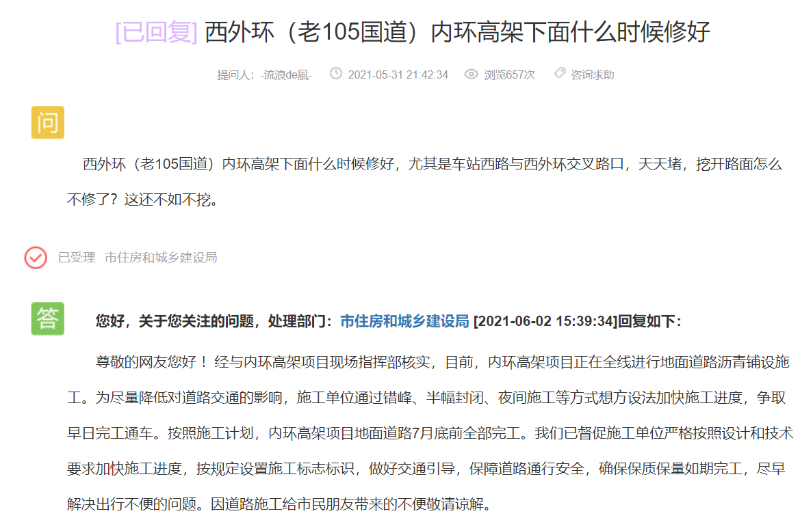The height and width of the screenshot is (520, 800).
Task: Click the asker name 提问人: -流浪de風-
Action: 264,75
